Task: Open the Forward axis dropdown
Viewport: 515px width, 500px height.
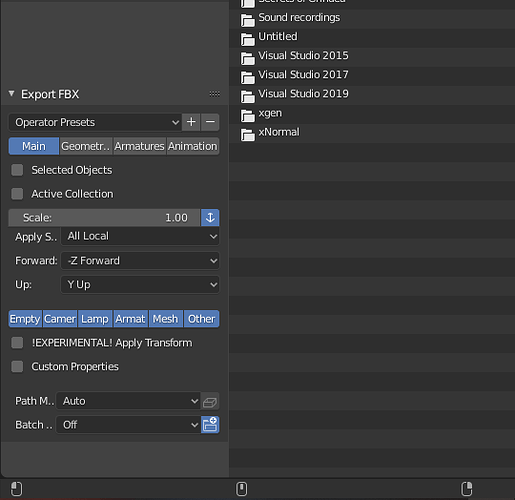Action: [140, 260]
